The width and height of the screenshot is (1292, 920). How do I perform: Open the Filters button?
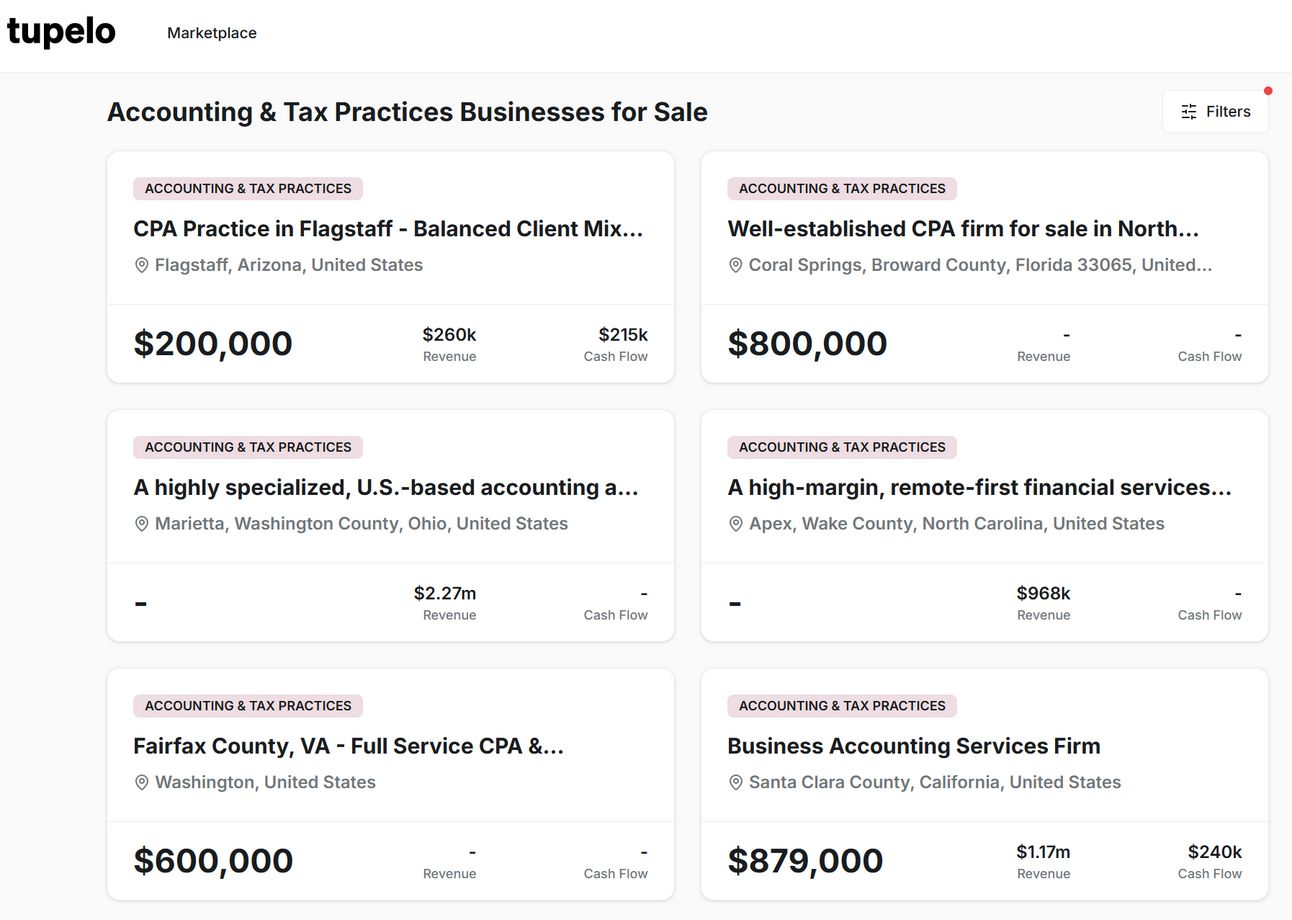tap(1215, 111)
